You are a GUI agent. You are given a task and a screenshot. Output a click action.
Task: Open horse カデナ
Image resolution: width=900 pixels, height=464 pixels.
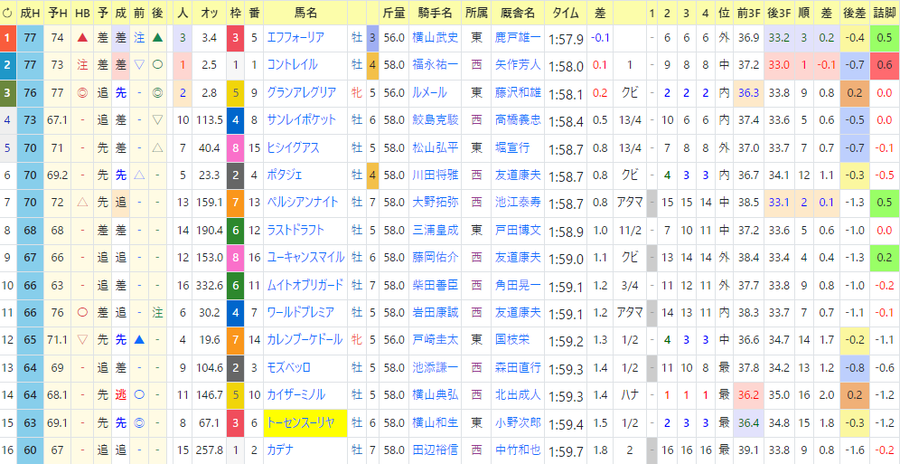[281, 451]
